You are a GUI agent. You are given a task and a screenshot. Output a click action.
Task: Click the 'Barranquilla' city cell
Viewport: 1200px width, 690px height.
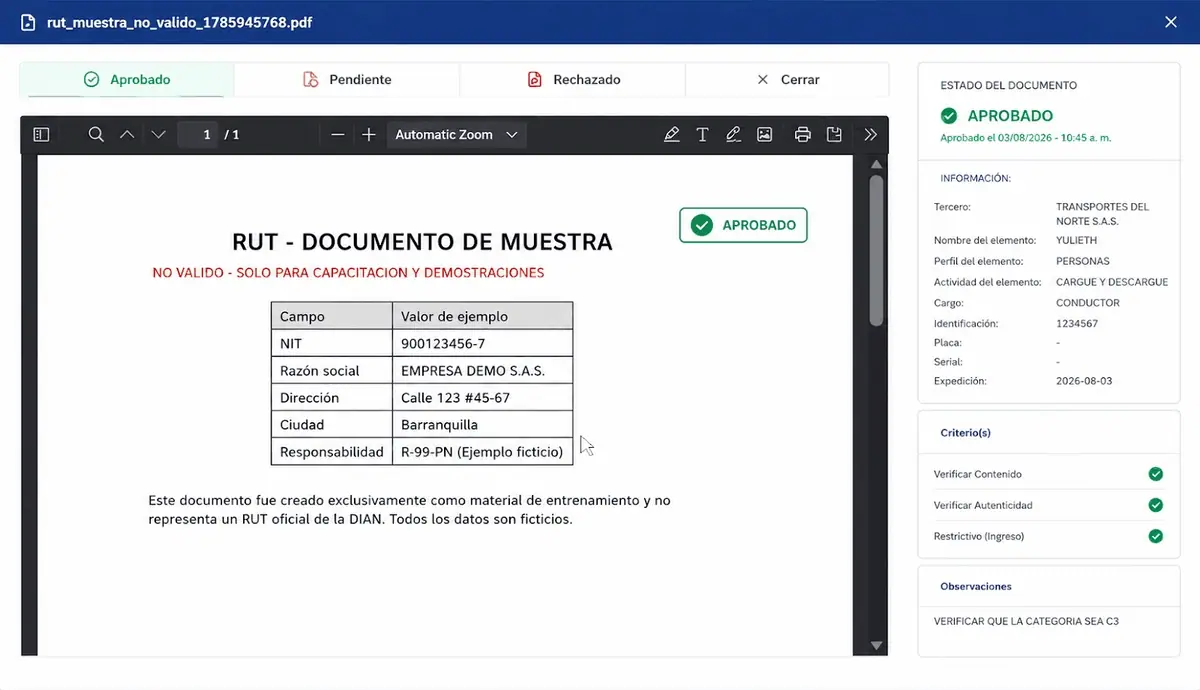point(482,424)
